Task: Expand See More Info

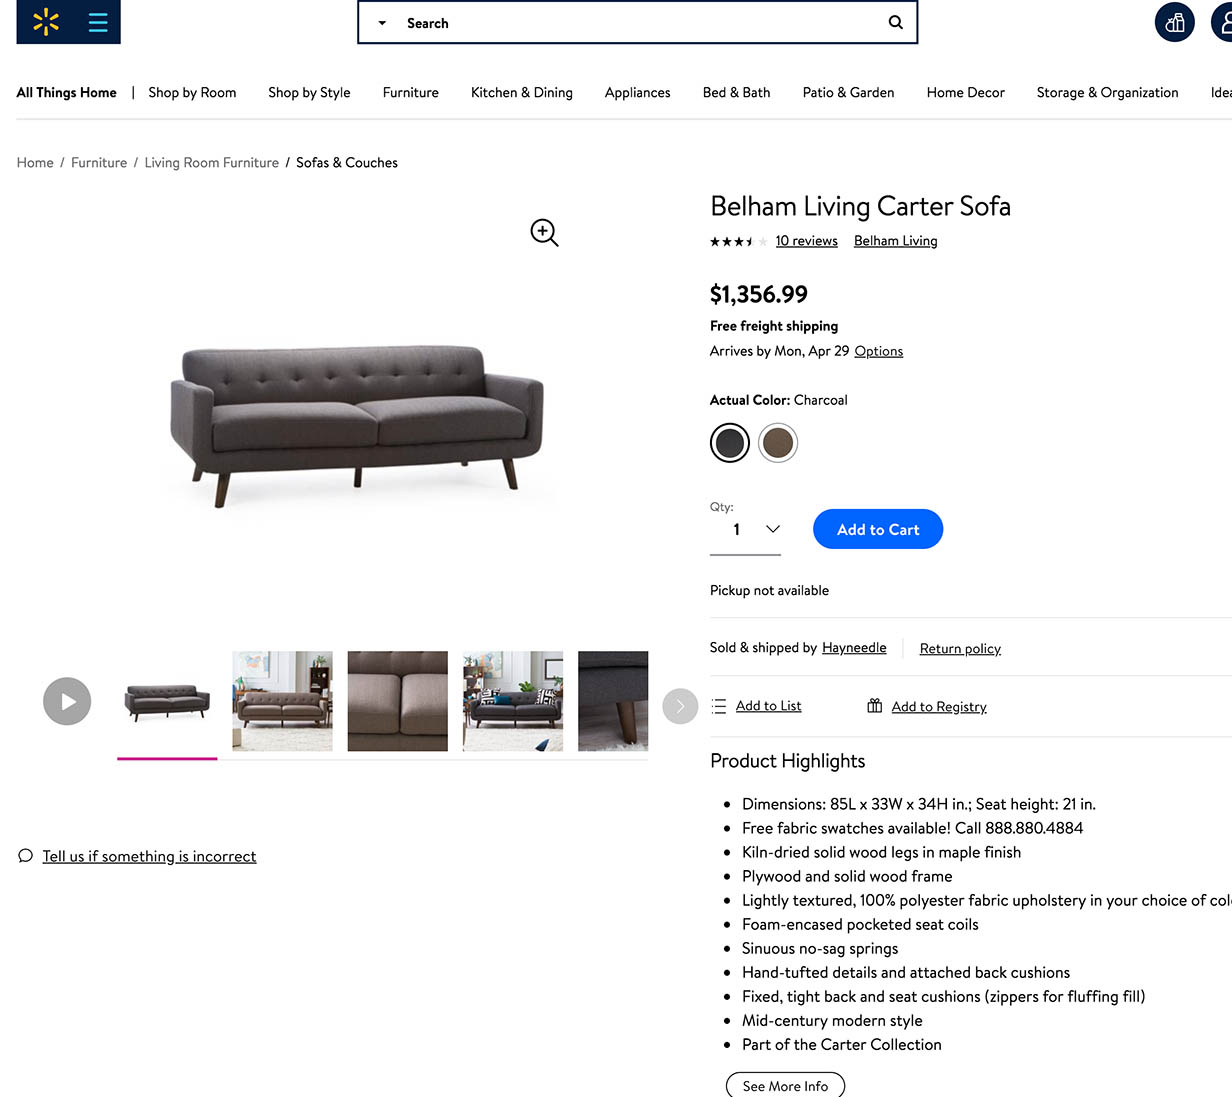Action: (x=785, y=1085)
